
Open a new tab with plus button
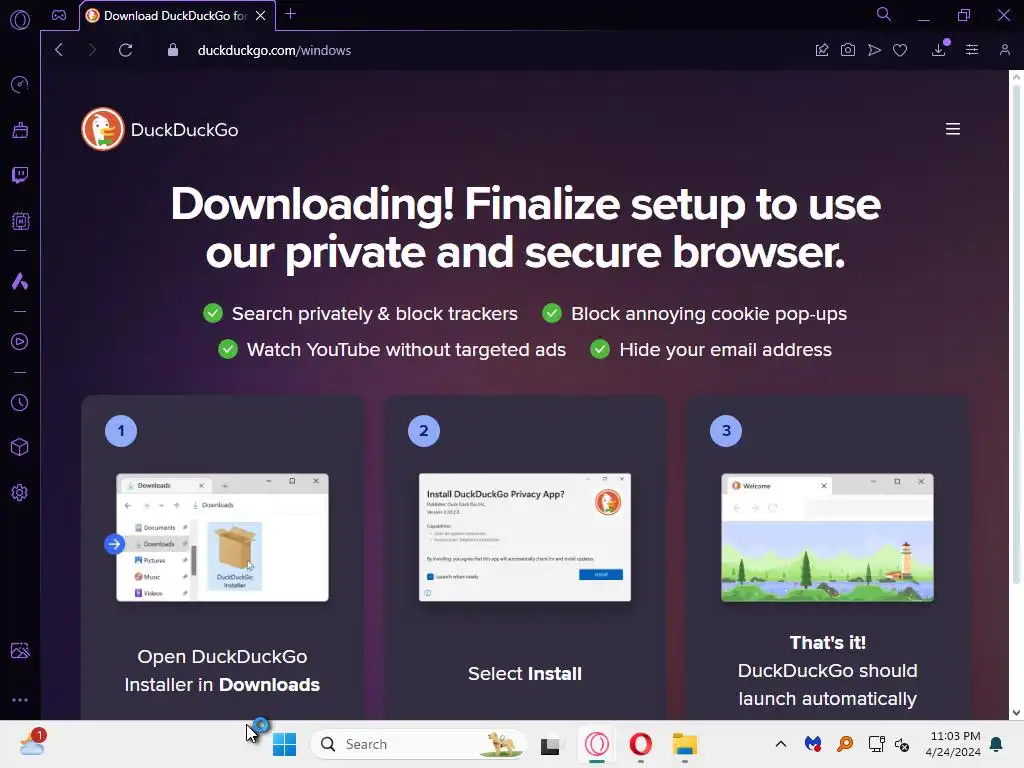pos(291,14)
